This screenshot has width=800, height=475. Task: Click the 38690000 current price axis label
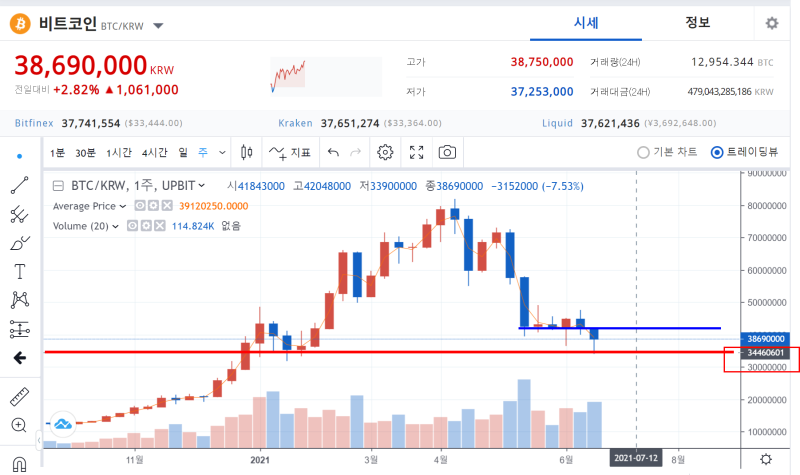pyautogui.click(x=765, y=339)
